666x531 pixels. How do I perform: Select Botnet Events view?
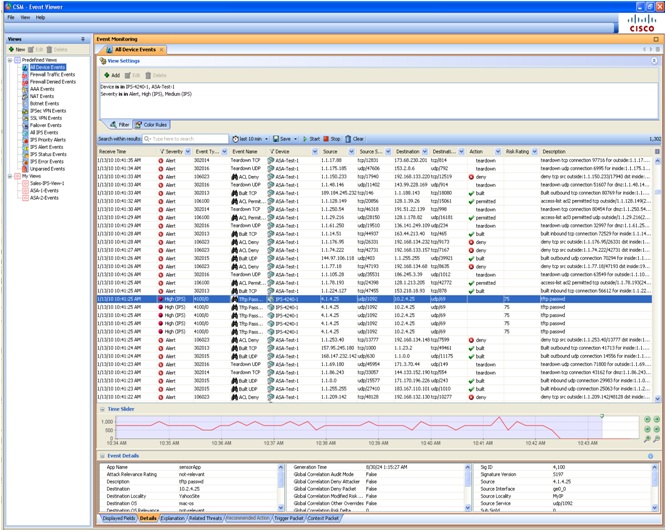pos(44,103)
